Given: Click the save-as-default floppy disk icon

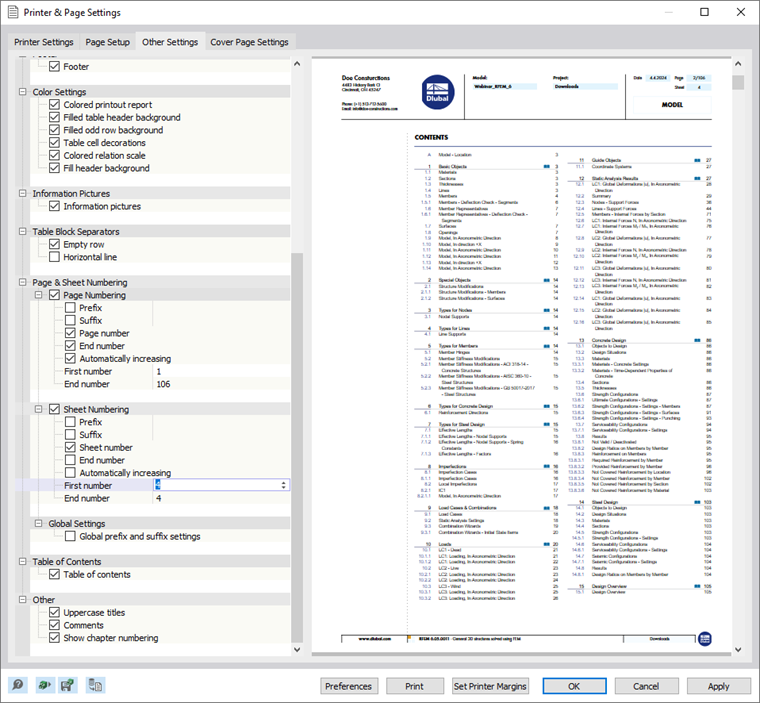Looking at the screenshot, I should (68, 685).
